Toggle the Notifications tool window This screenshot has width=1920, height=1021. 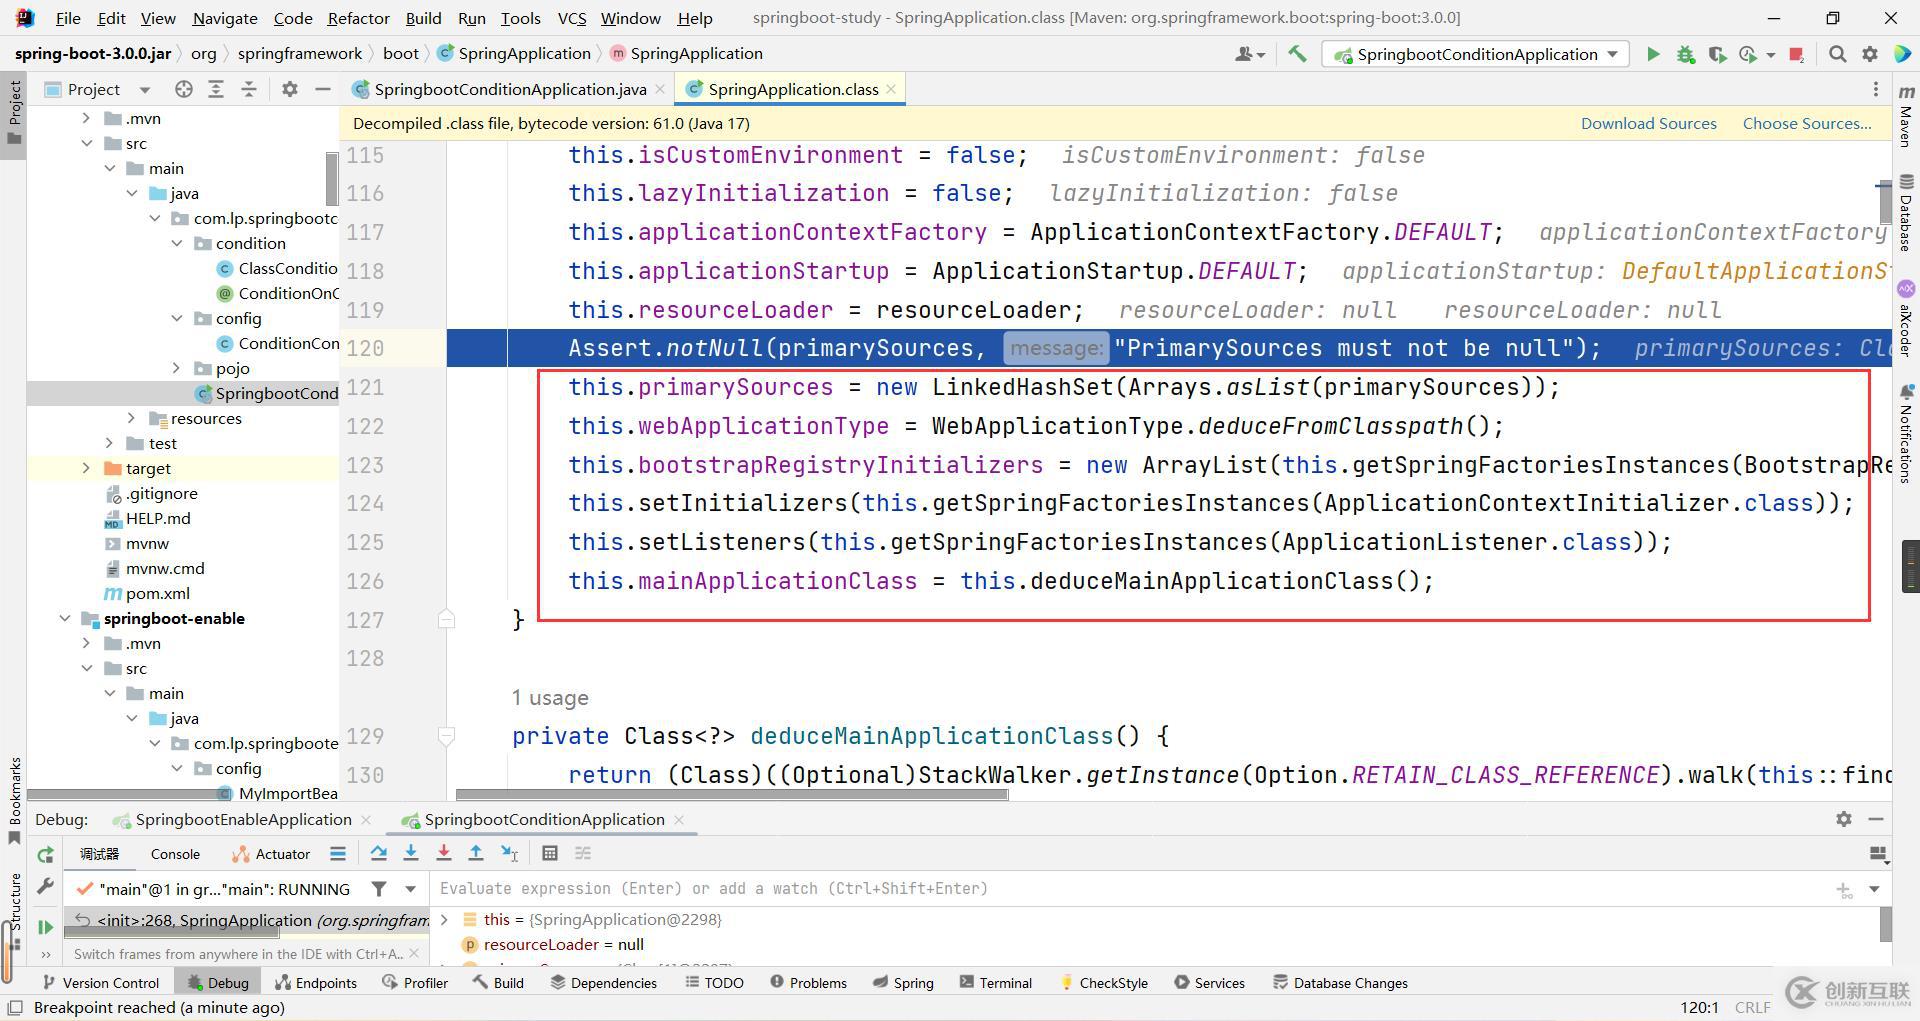coord(1906,432)
